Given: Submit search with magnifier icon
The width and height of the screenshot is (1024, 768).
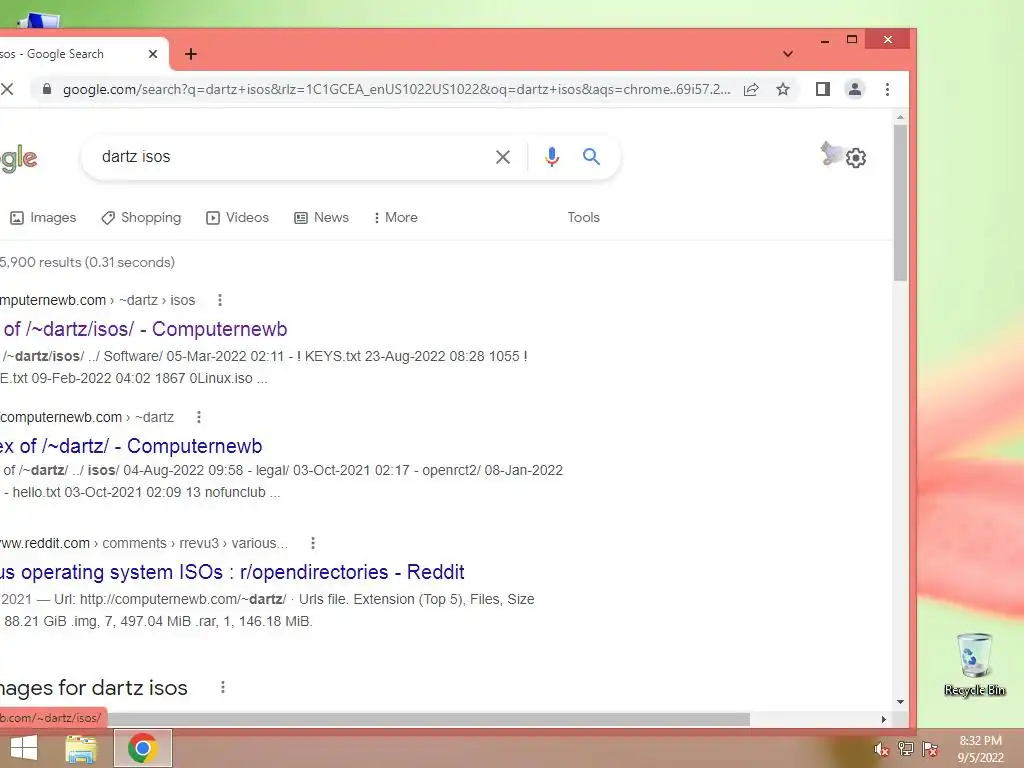Looking at the screenshot, I should pos(591,157).
